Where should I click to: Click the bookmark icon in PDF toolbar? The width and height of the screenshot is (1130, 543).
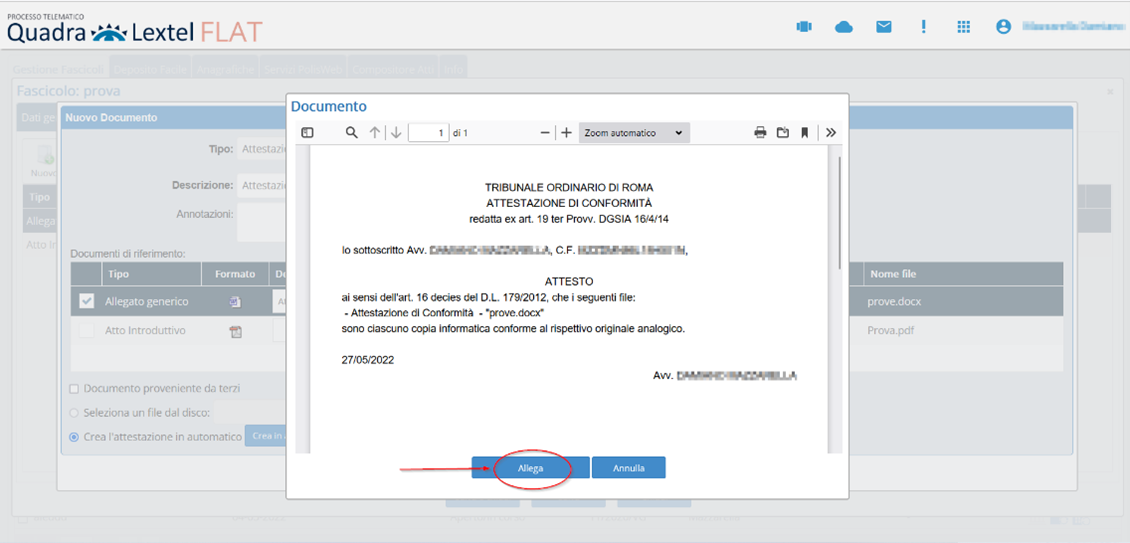click(x=804, y=132)
